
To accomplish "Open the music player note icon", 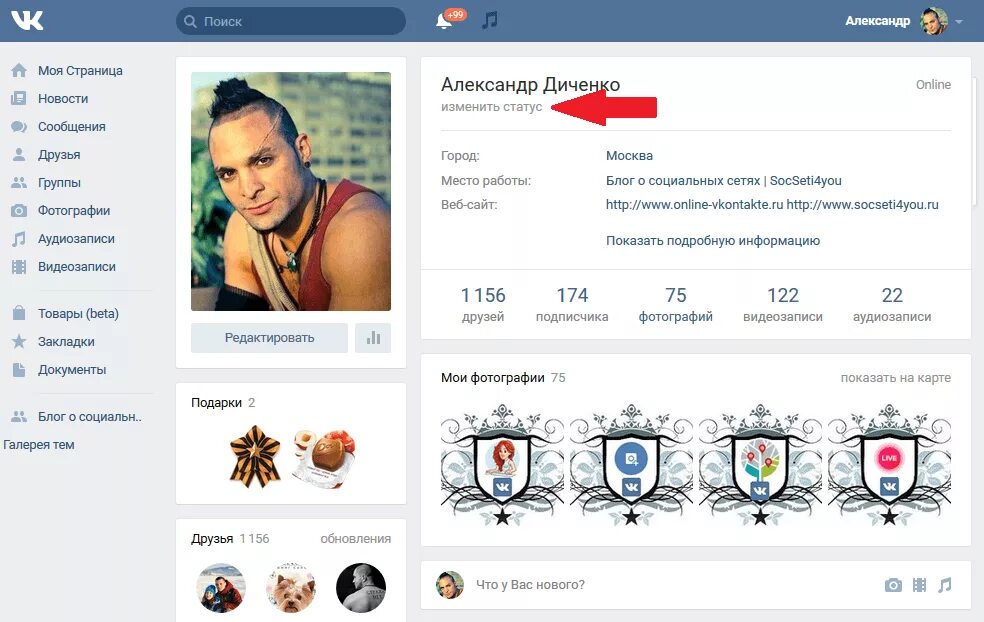I will 489,20.
